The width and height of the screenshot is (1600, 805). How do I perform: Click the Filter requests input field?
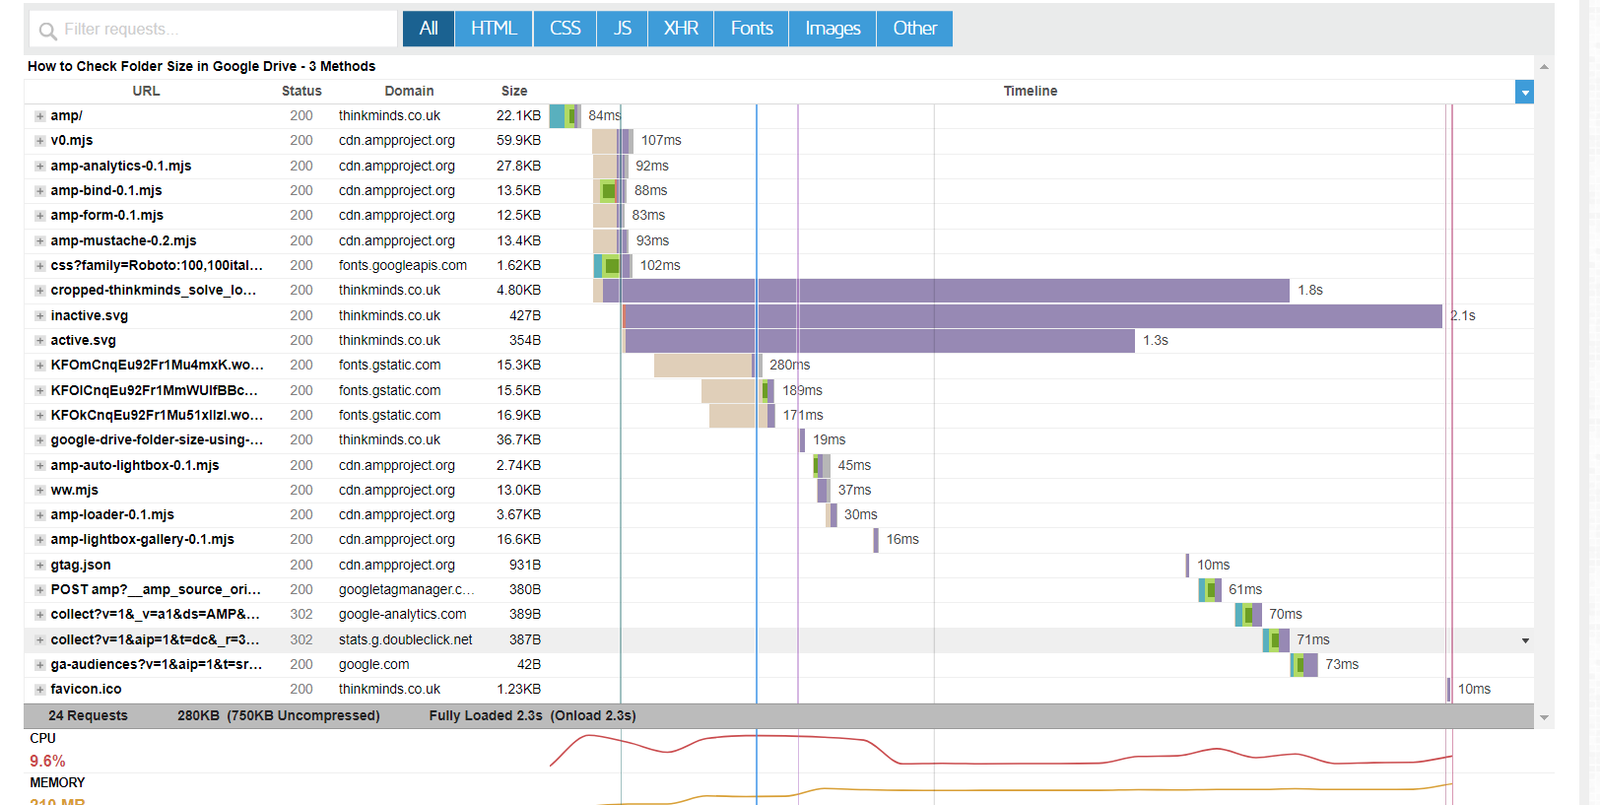(x=220, y=29)
